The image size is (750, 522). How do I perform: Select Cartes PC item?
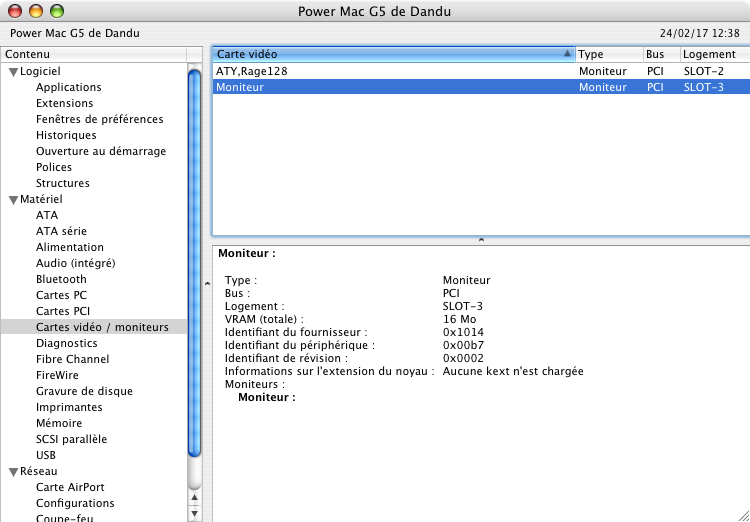pyautogui.click(x=61, y=295)
